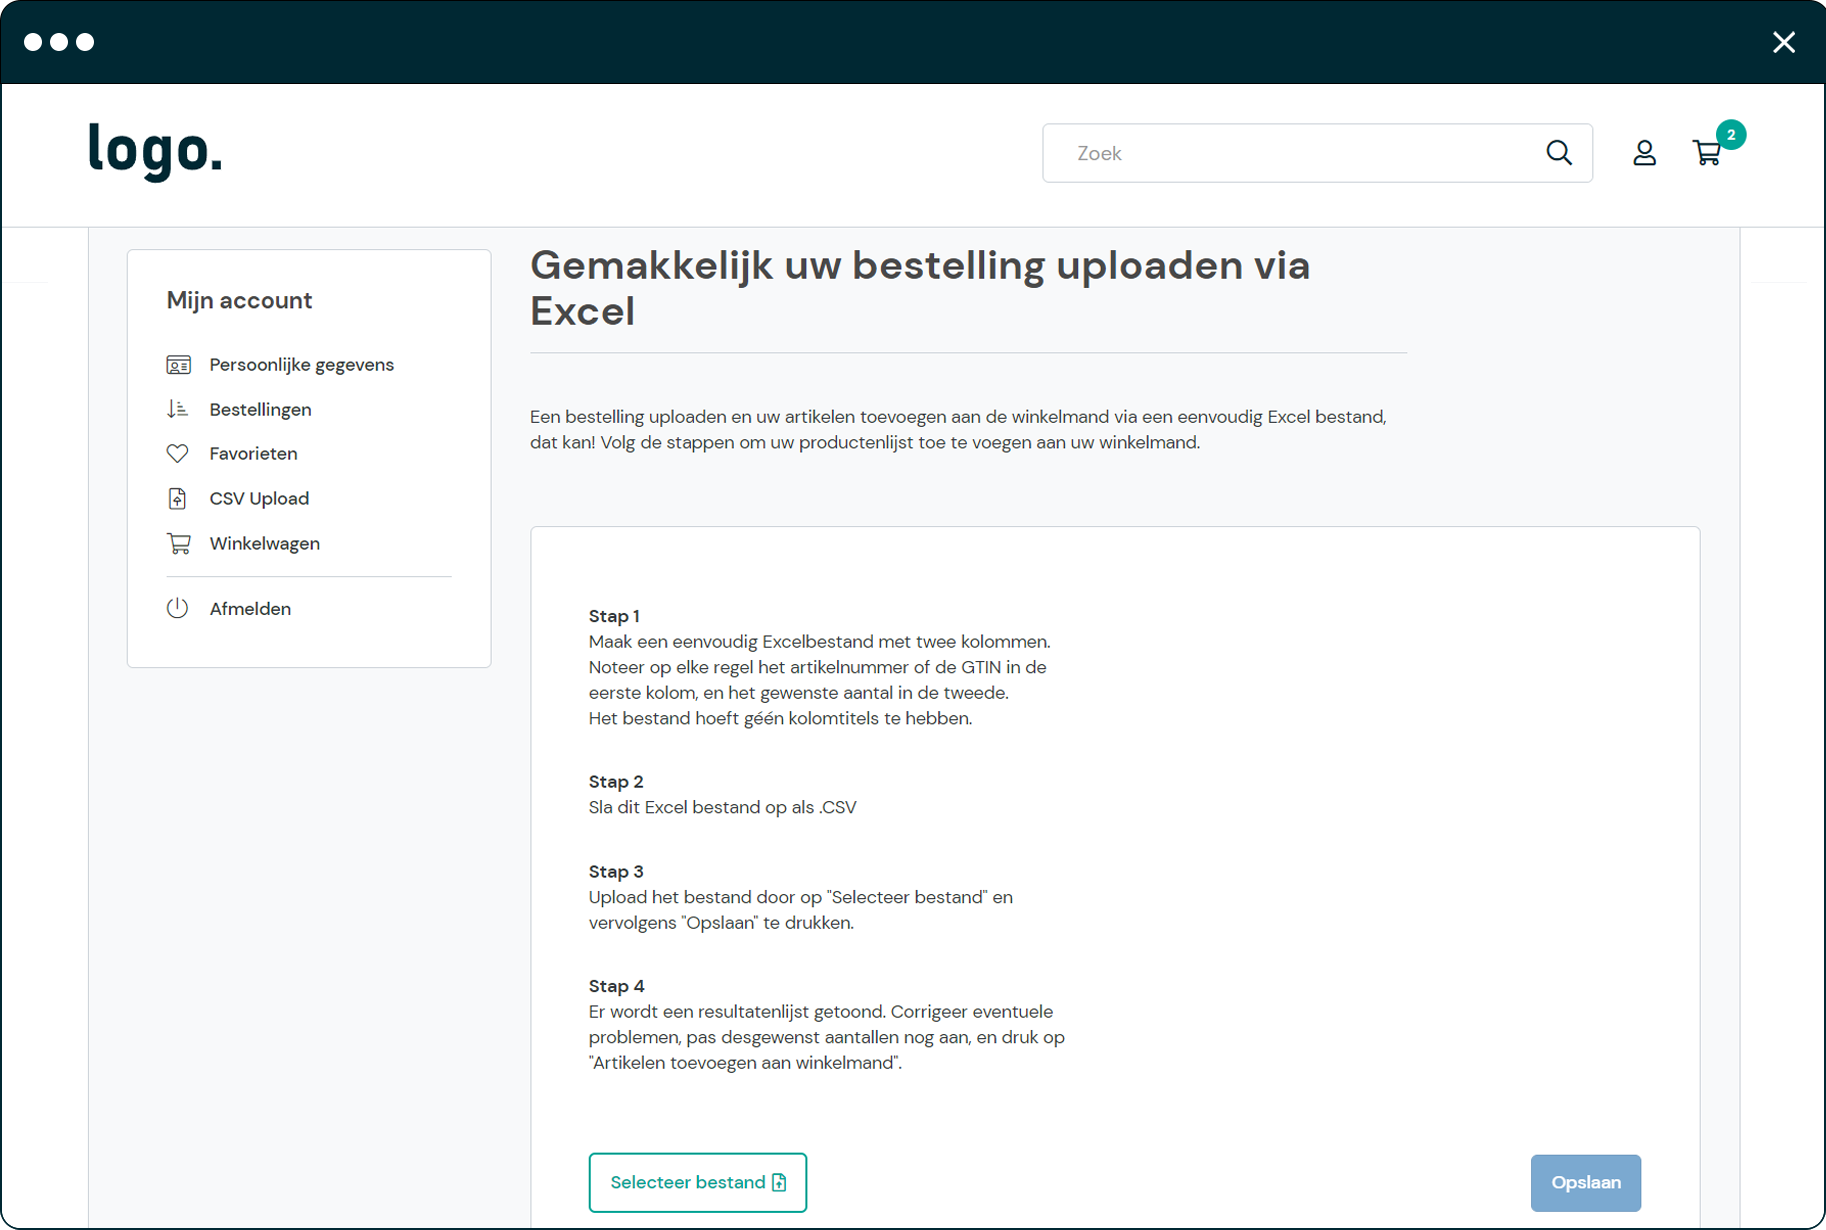Click the upload file icon in Selecteer bestand
The width and height of the screenshot is (1826, 1230).
[780, 1183]
